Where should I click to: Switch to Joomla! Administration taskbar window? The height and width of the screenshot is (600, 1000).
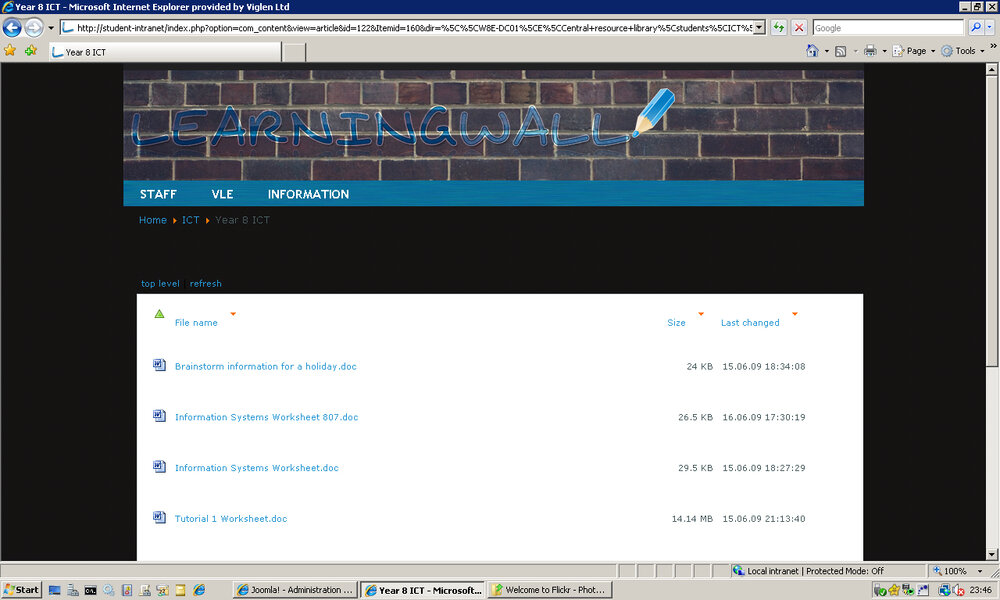295,590
